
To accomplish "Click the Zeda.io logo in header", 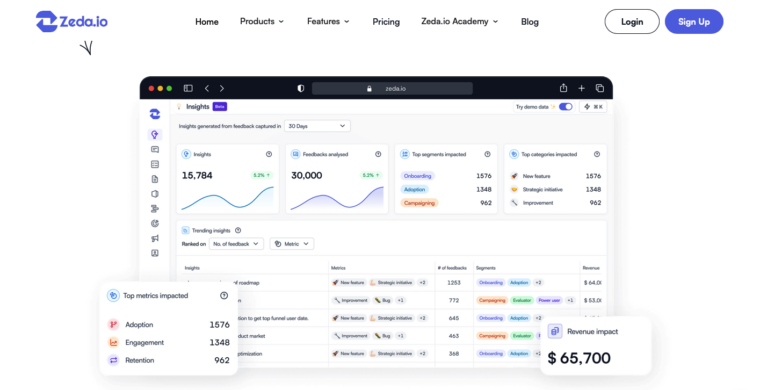I will point(72,21).
